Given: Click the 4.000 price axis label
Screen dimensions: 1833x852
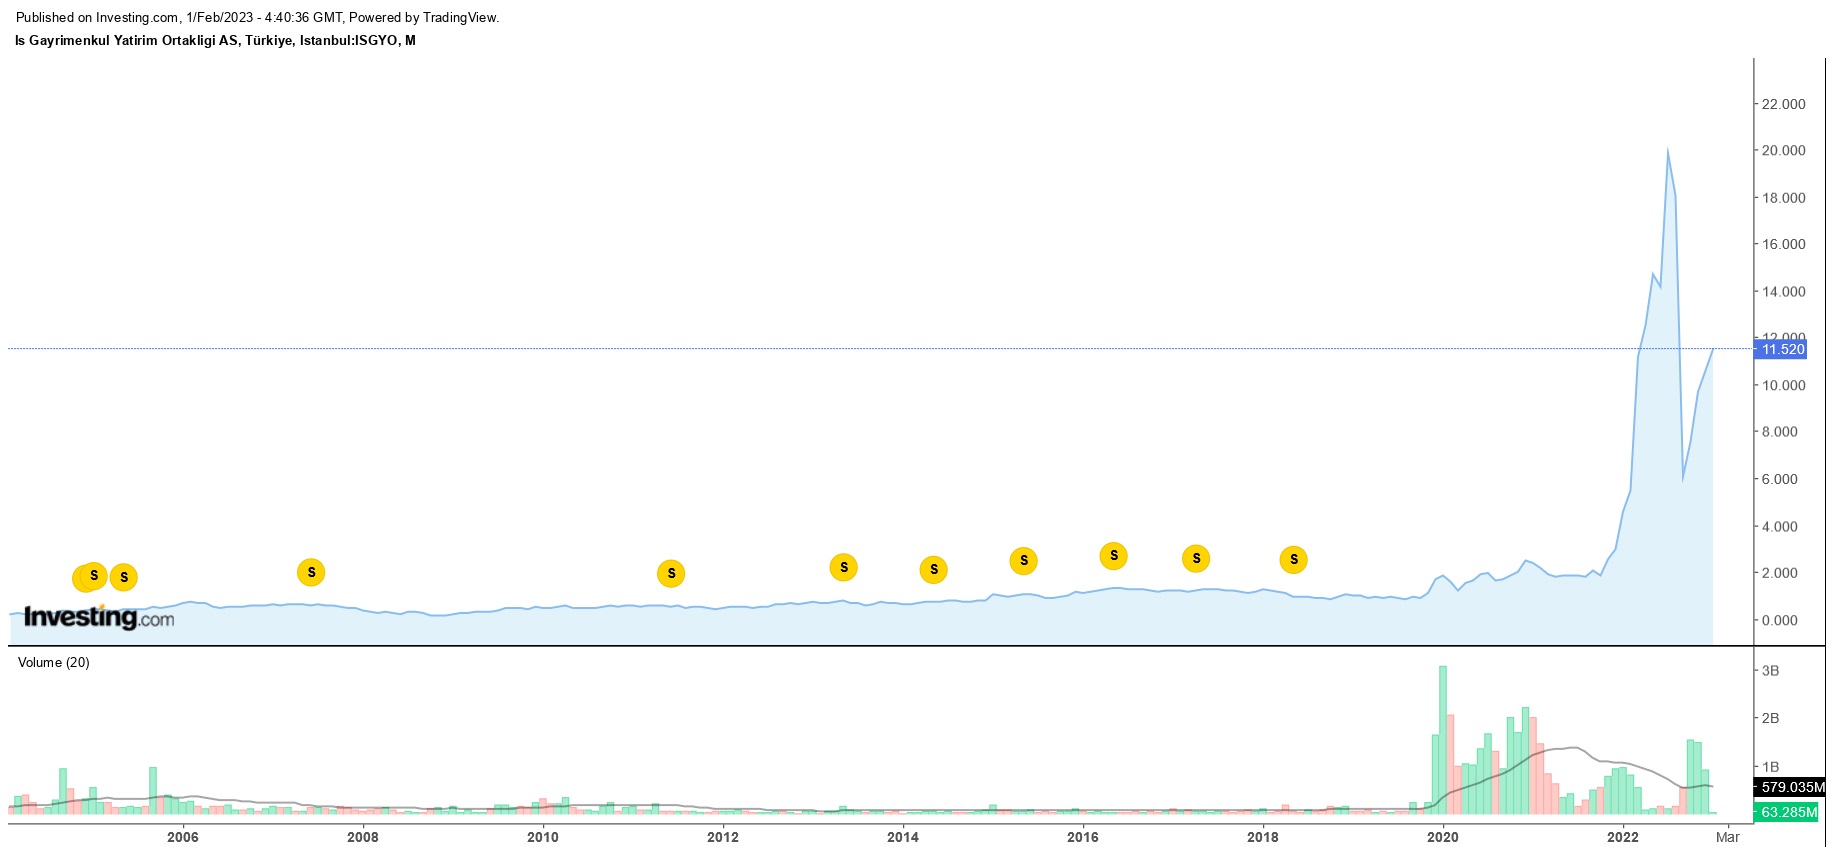Looking at the screenshot, I should [x=1779, y=526].
